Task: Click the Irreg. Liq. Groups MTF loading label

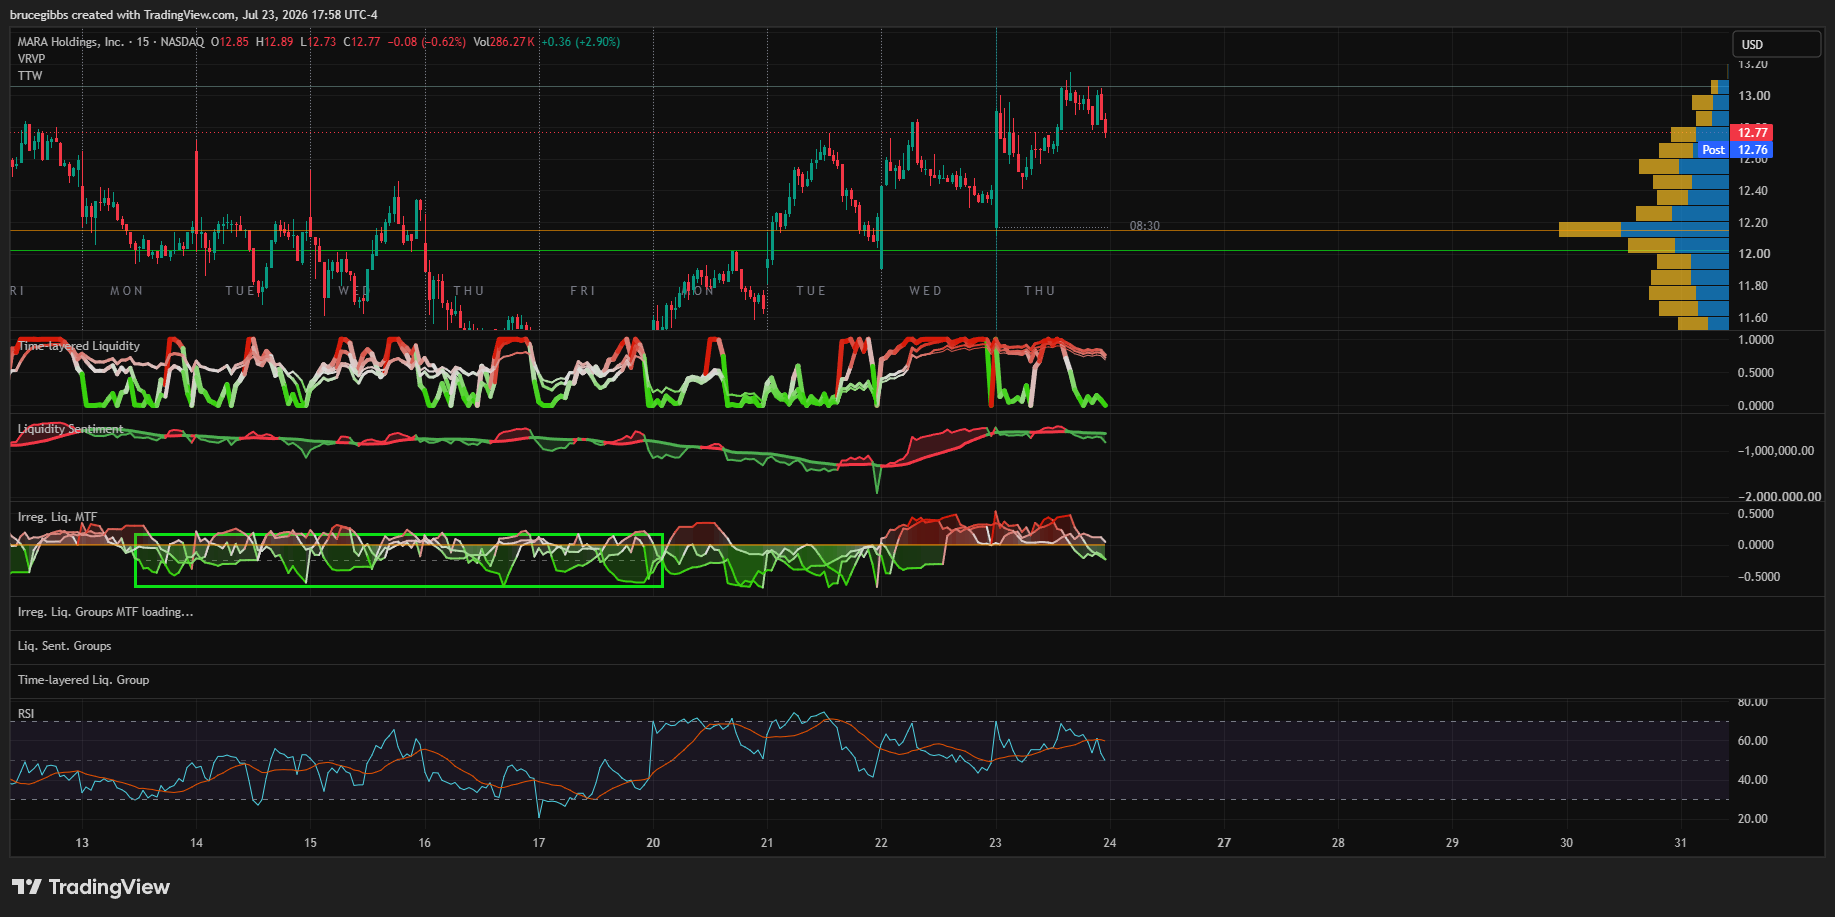Action: [x=105, y=612]
